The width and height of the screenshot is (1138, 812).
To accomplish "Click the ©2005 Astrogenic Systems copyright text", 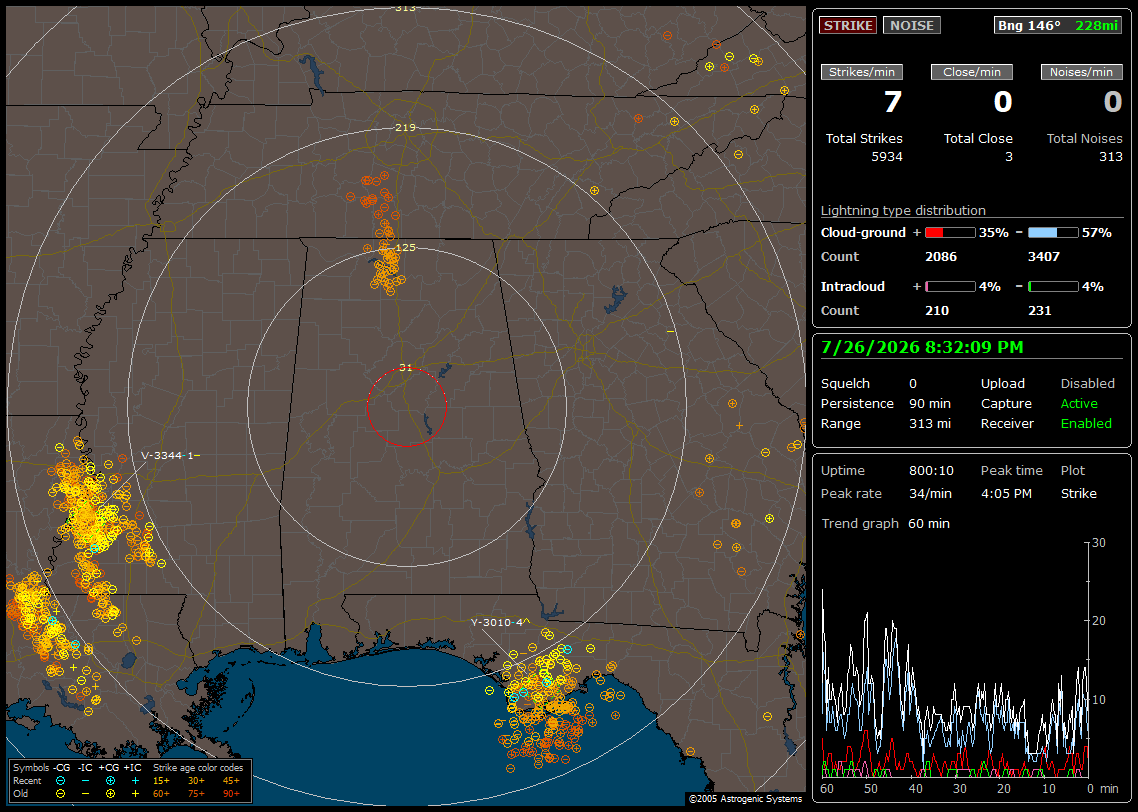I will pyautogui.click(x=745, y=799).
